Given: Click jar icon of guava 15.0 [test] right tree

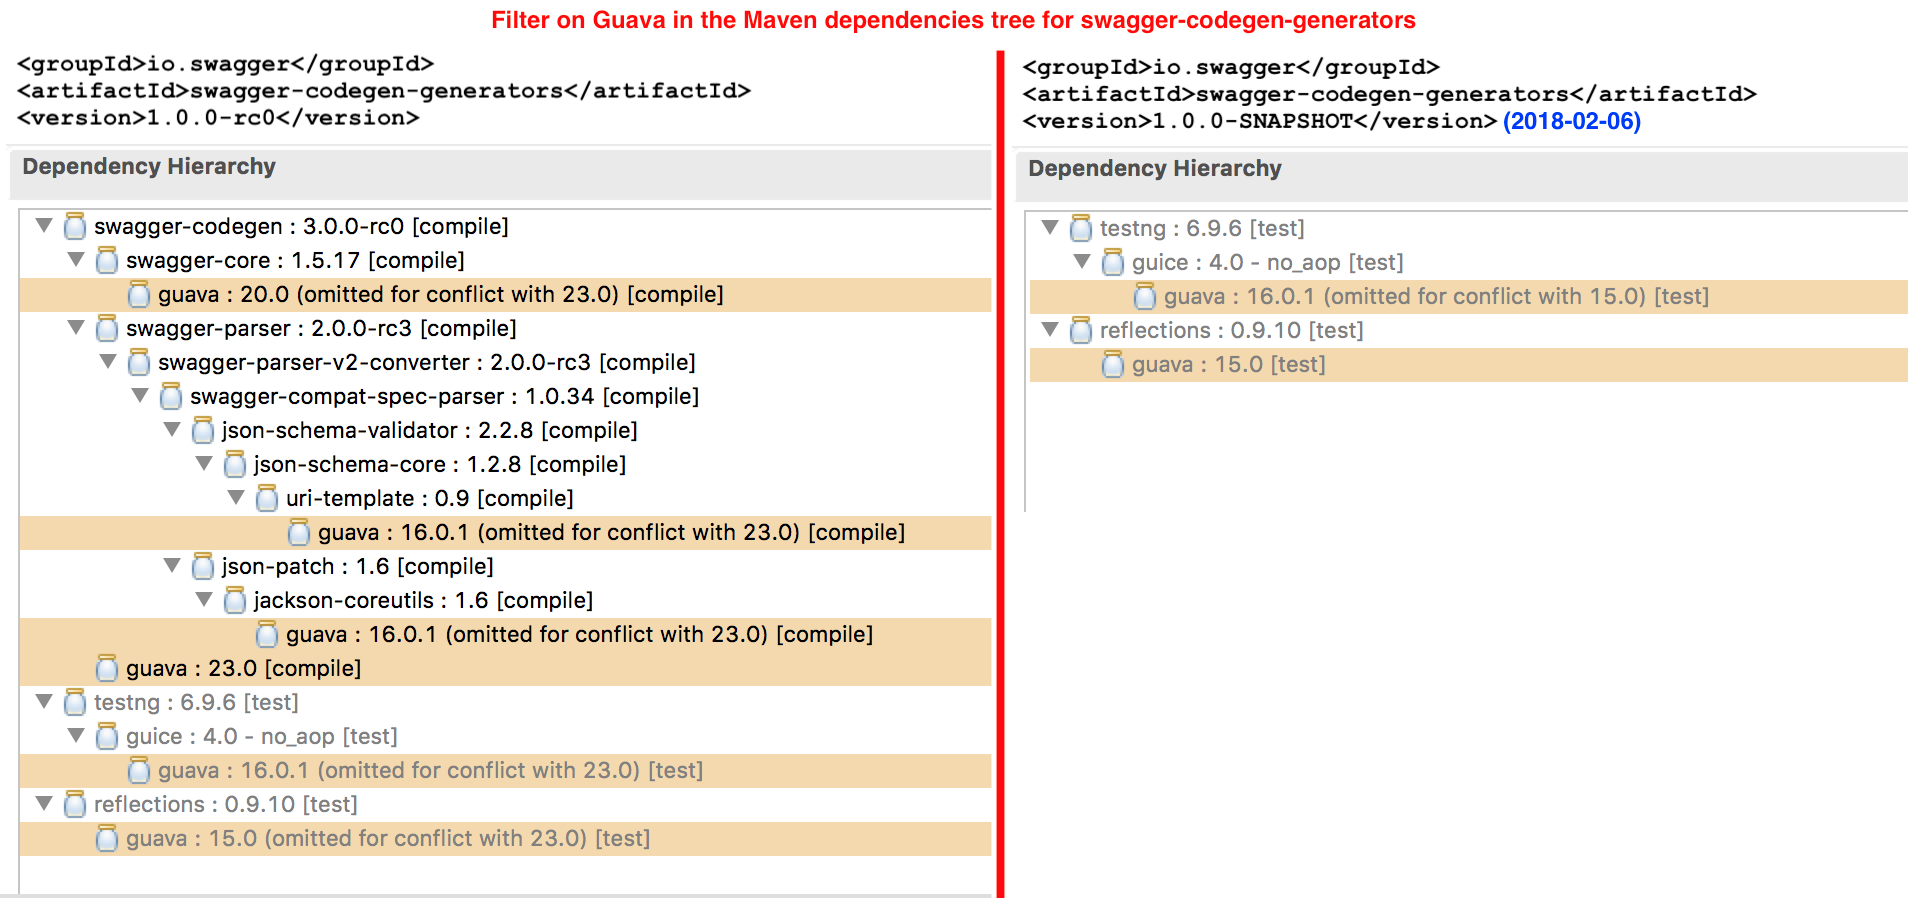Looking at the screenshot, I should pos(1113,364).
